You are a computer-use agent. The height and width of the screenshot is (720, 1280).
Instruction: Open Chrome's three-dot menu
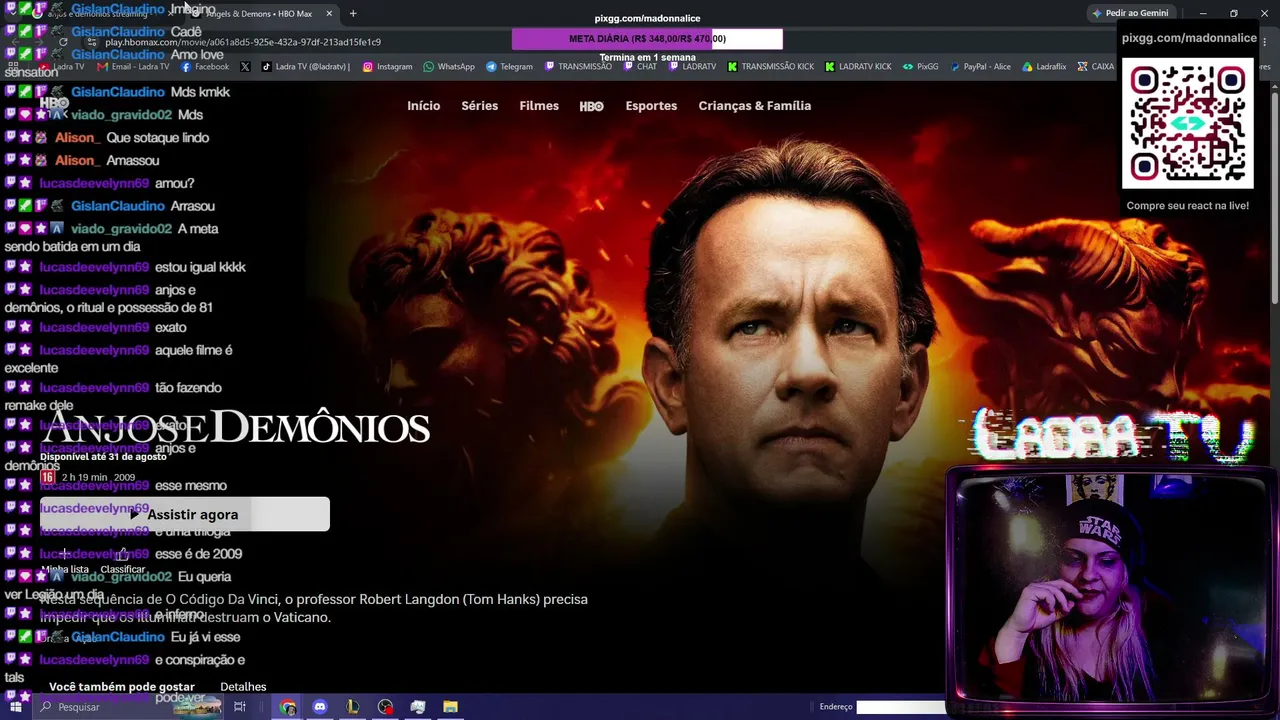pos(1266,42)
